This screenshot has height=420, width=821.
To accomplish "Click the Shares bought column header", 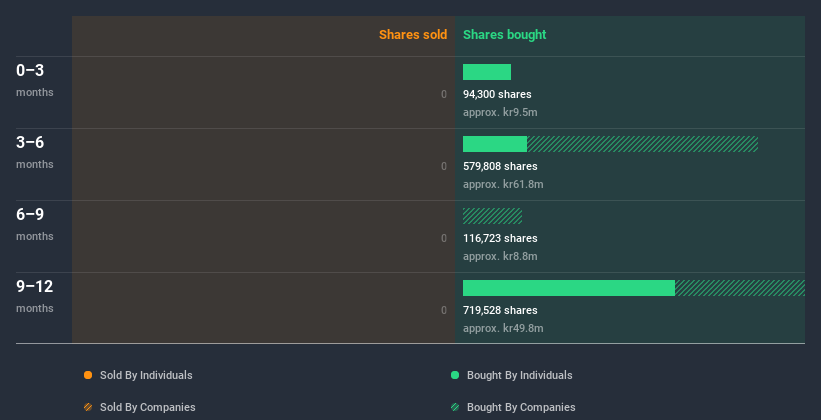I will [504, 35].
